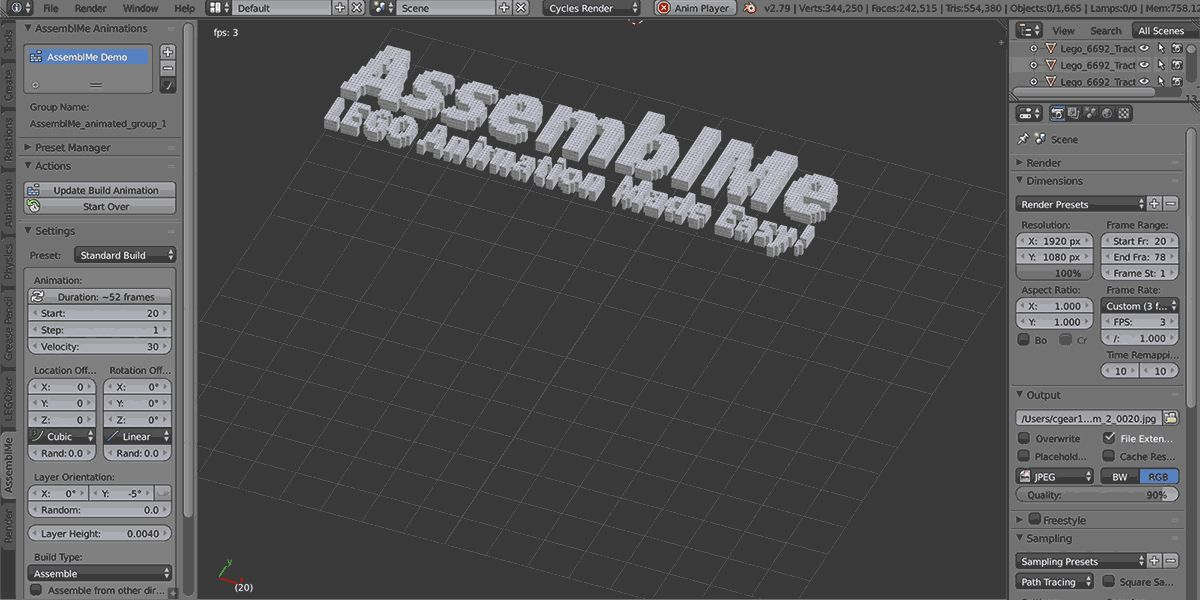
Task: Cancel the Anim Player job
Action: (x=664, y=8)
